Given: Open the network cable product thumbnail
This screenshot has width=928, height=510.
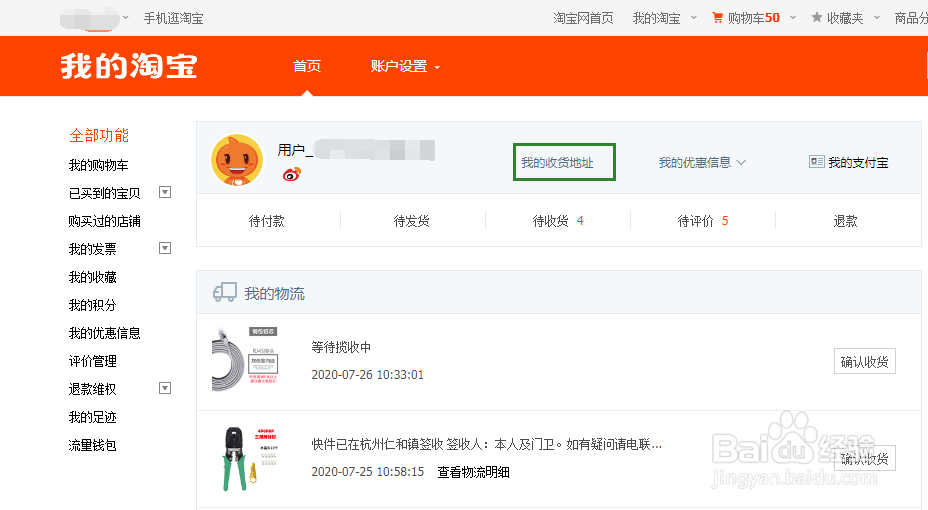Looking at the screenshot, I should 245,359.
